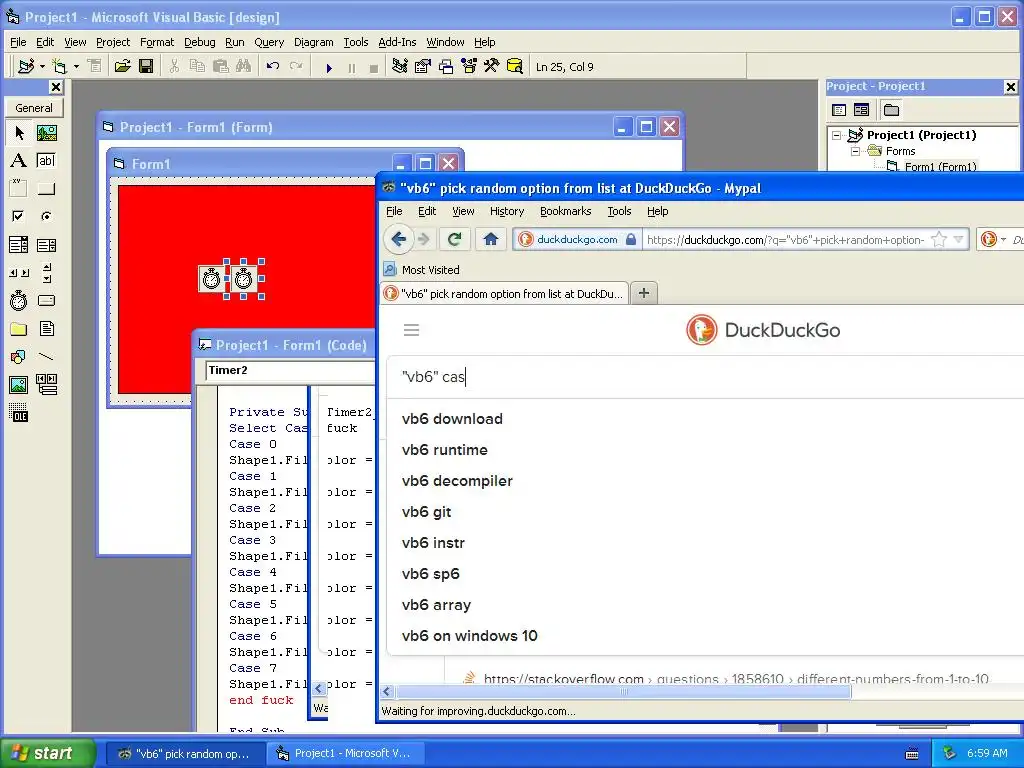The image size is (1024, 768).
Task: Select the ComboBox tool in the toolbox
Action: 19,245
